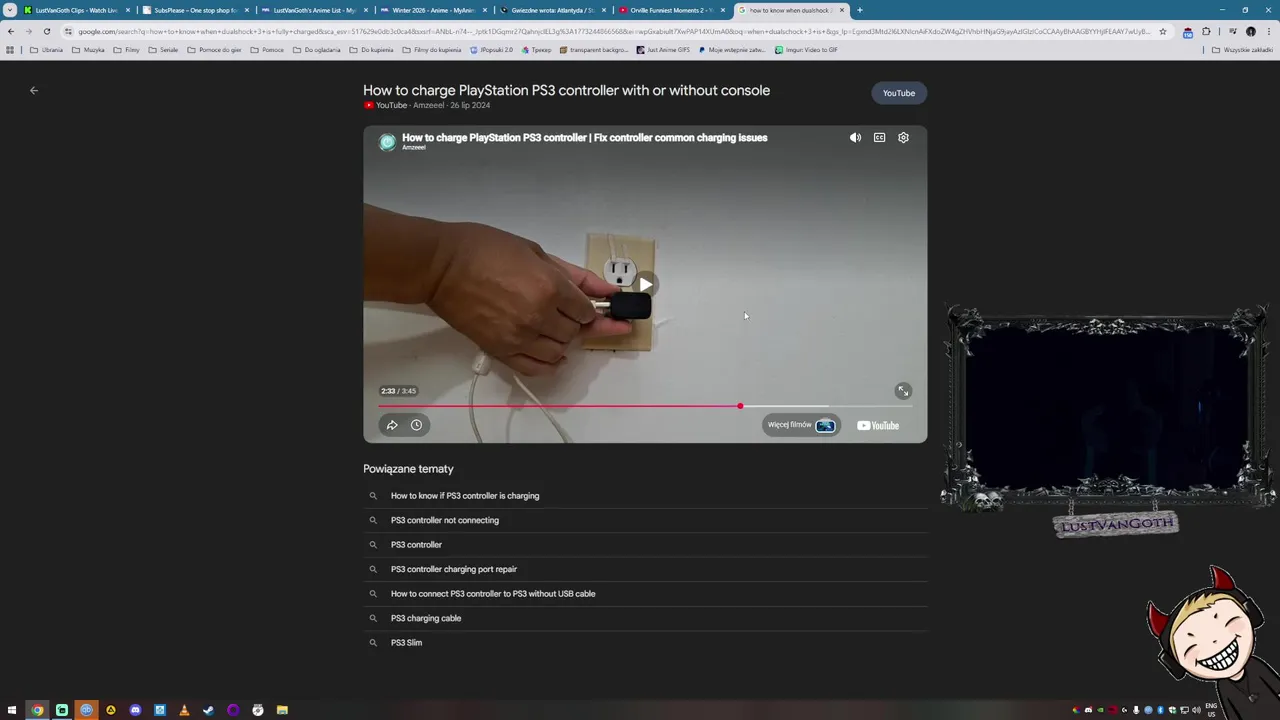The width and height of the screenshot is (1280, 720).
Task: Open the Windows Start menu
Action: click(x=12, y=710)
